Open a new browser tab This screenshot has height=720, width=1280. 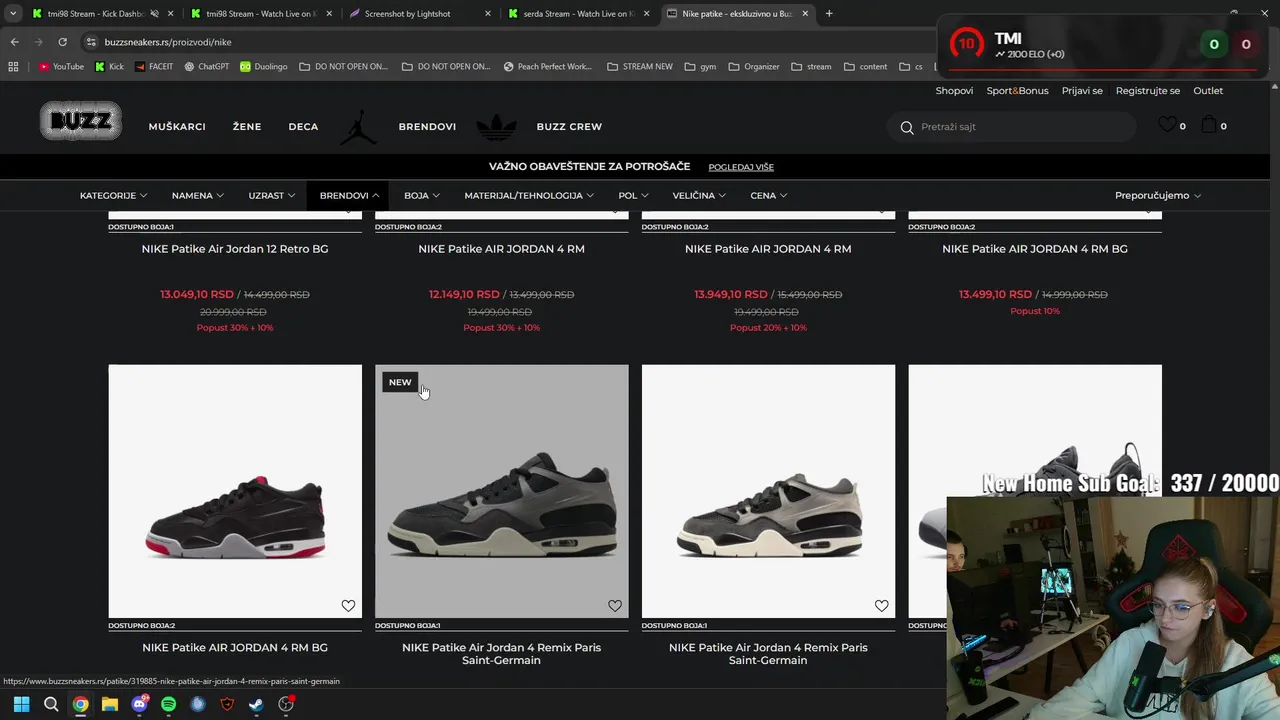pos(829,14)
